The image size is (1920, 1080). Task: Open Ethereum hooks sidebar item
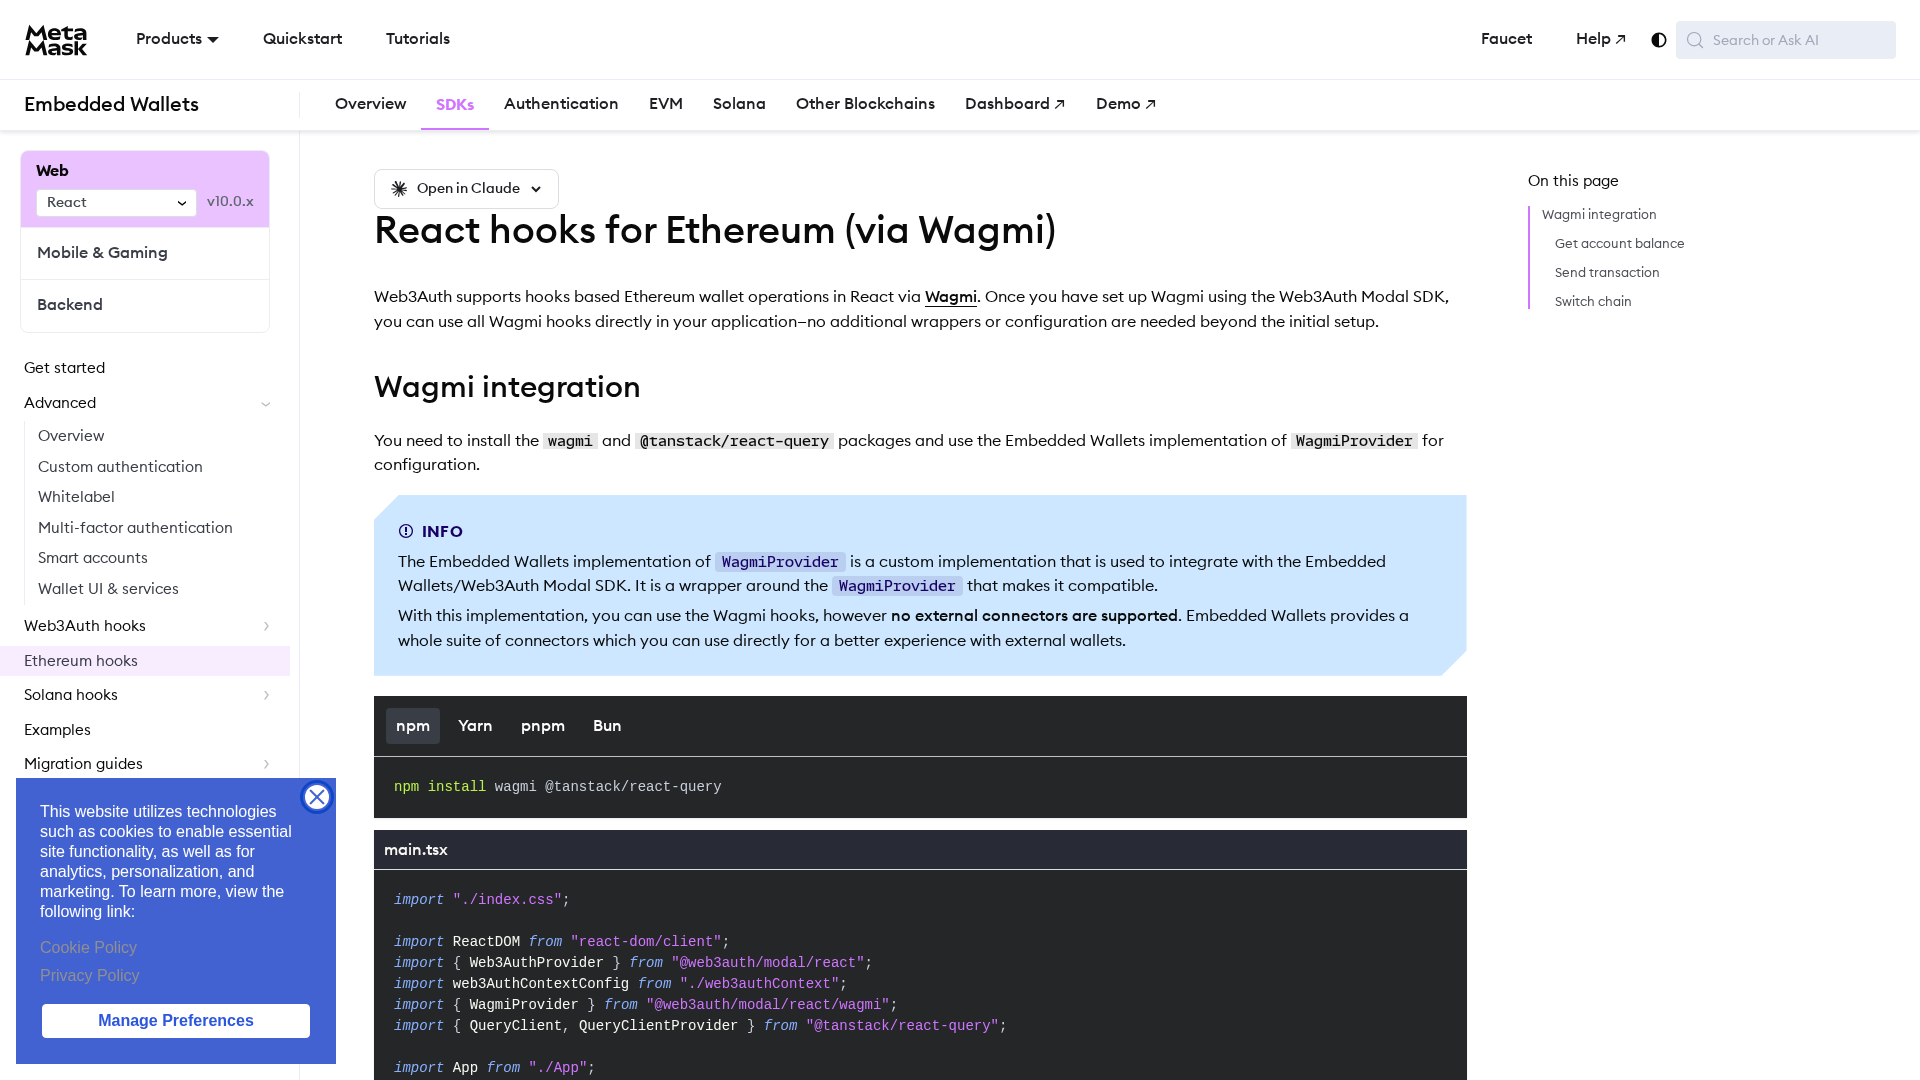click(x=145, y=661)
